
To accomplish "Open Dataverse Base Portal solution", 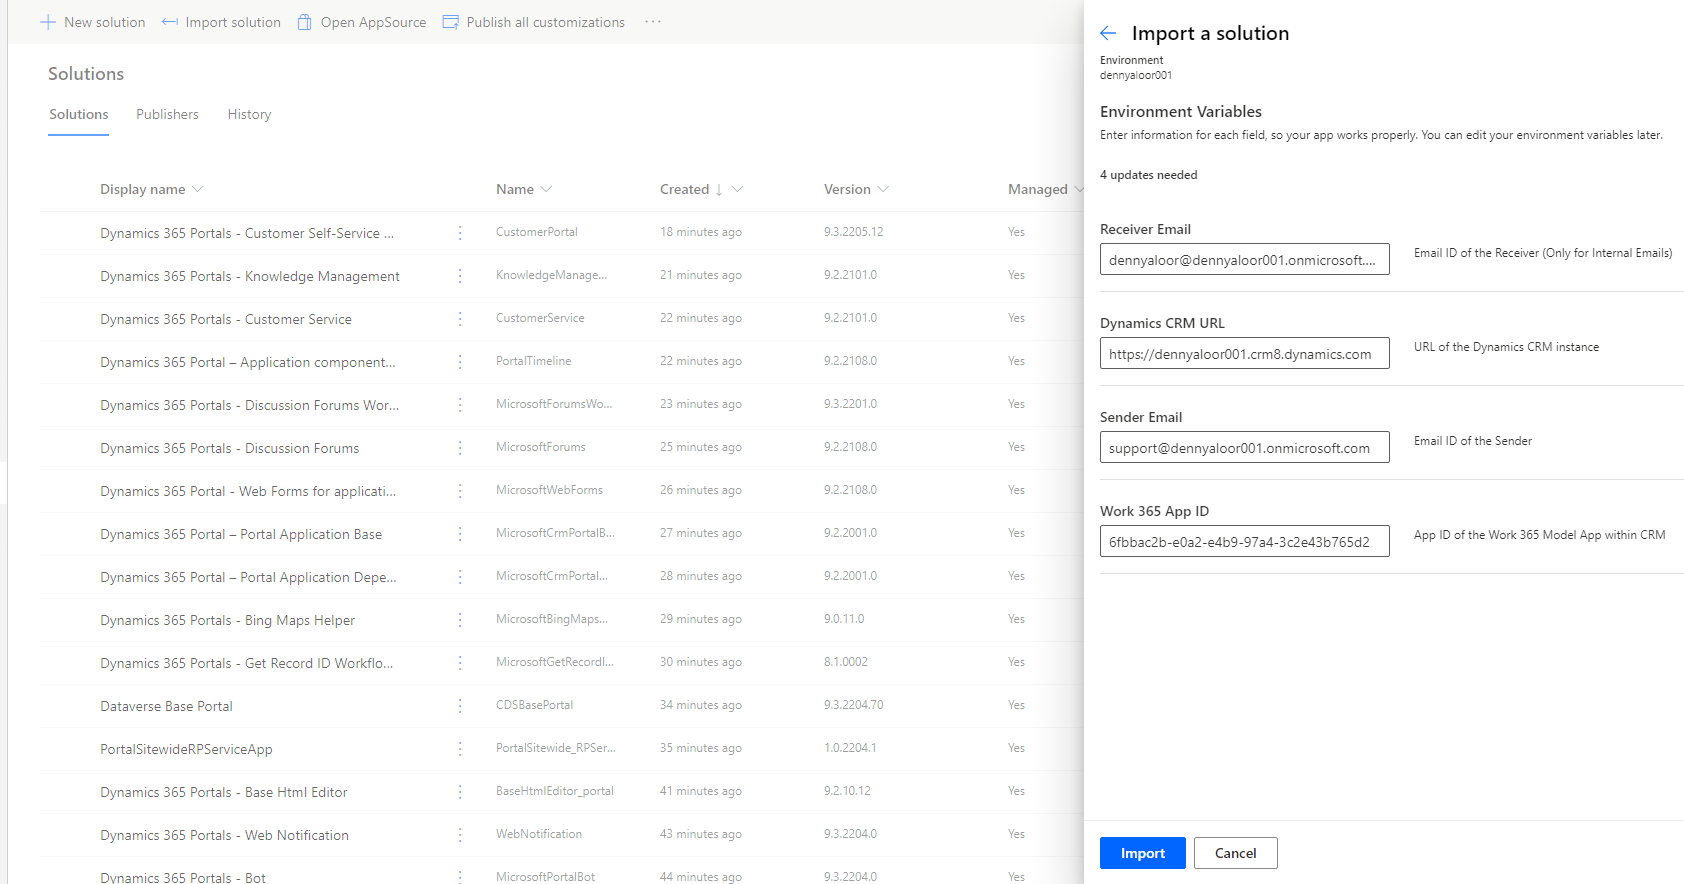I will tap(166, 706).
